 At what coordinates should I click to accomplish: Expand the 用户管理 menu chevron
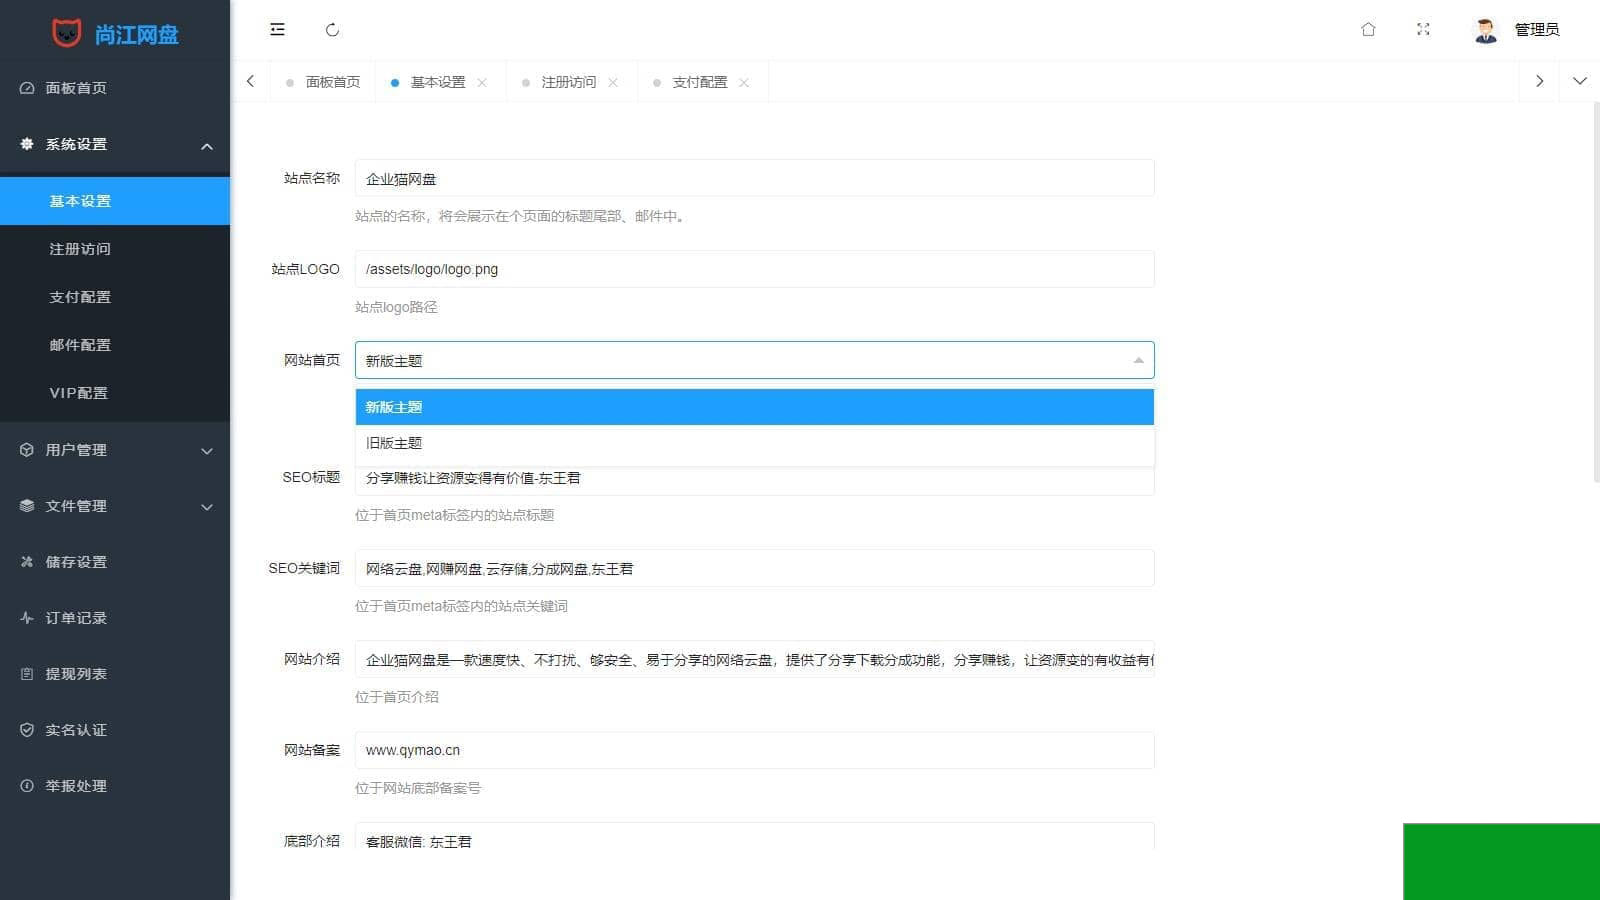point(207,451)
